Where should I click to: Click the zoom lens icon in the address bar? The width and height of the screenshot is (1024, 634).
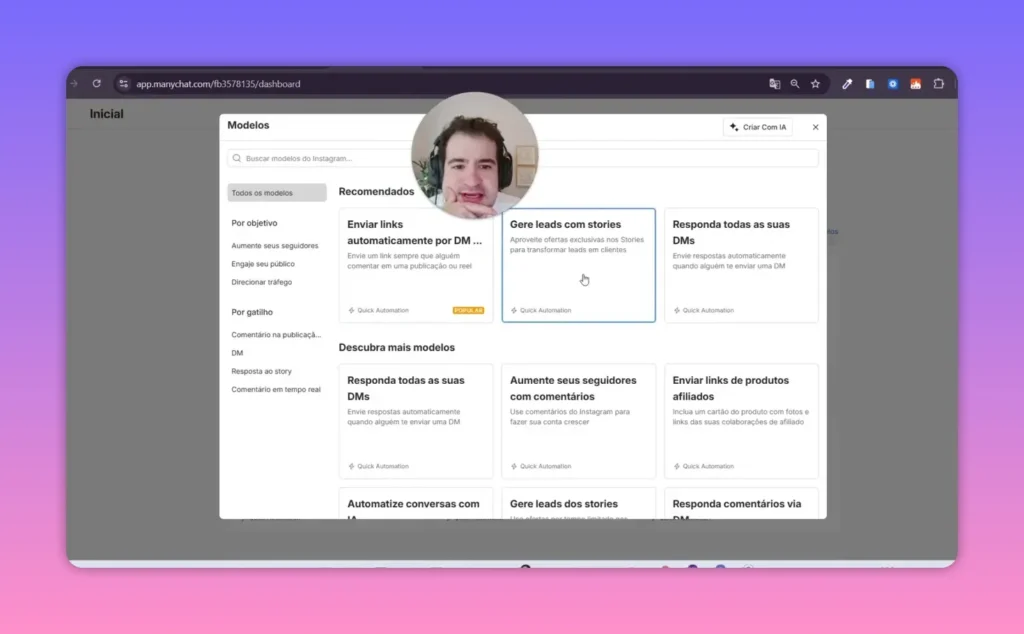pos(795,84)
